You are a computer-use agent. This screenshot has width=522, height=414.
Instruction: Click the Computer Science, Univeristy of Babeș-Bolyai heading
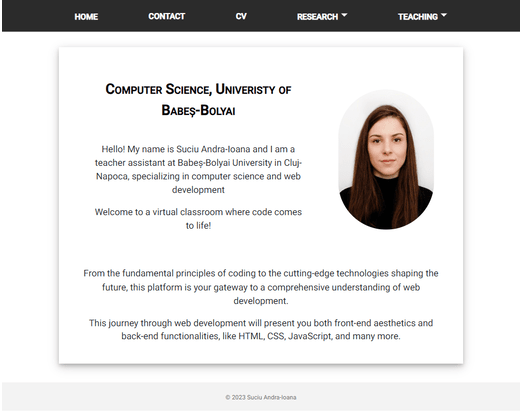(x=198, y=100)
